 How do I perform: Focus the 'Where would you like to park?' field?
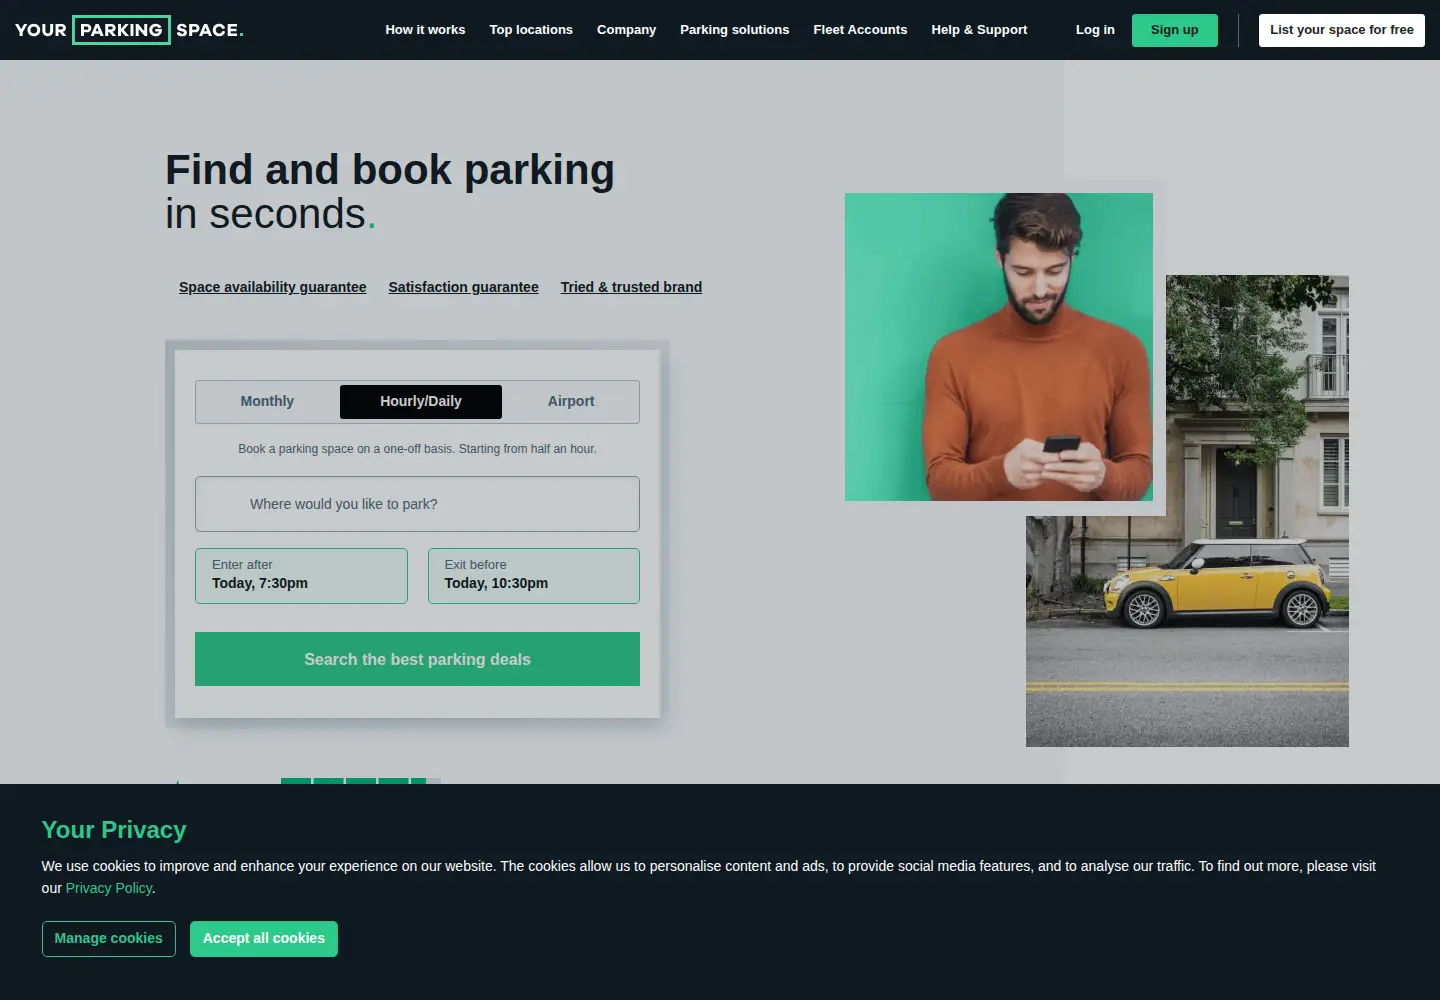pos(417,504)
